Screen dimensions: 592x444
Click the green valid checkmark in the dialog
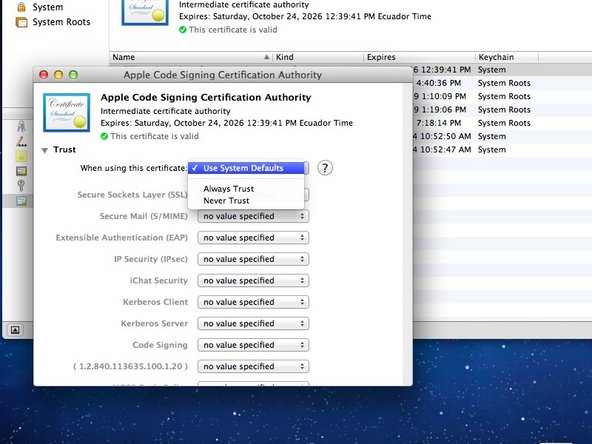click(104, 136)
